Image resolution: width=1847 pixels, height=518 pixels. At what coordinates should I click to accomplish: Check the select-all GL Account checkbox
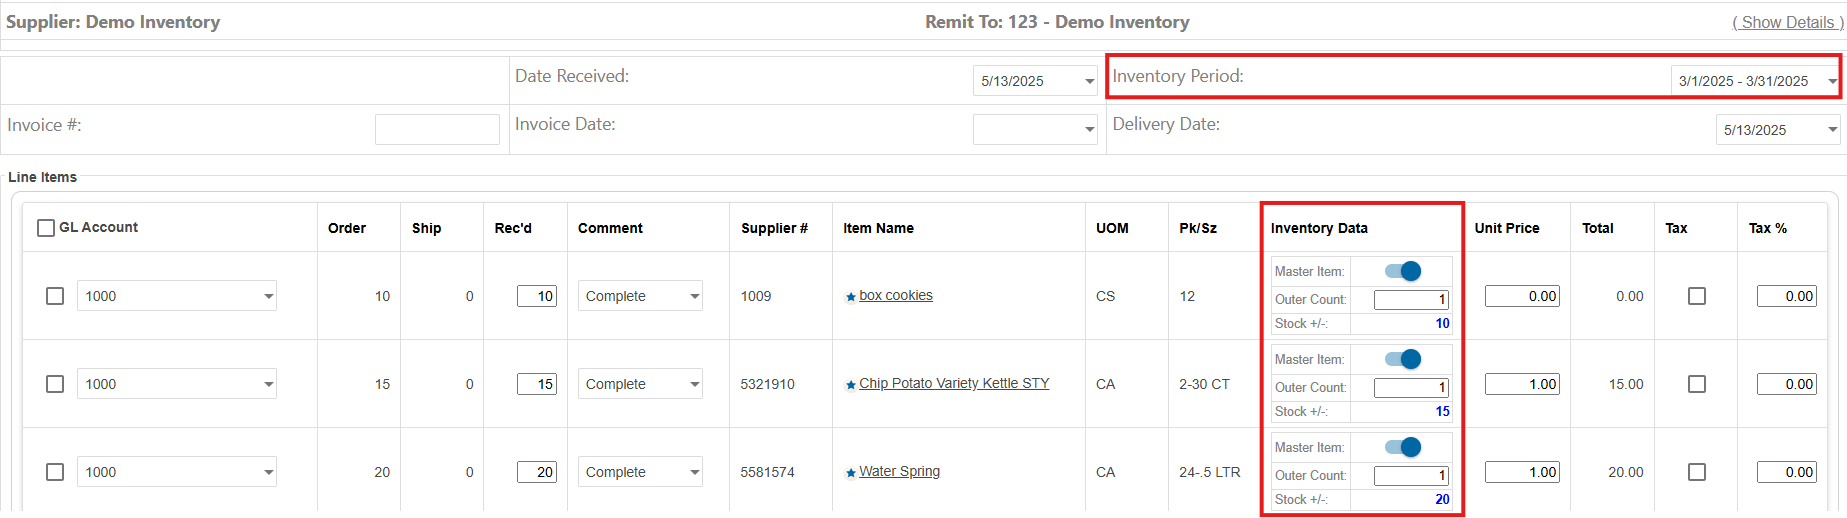[x=46, y=228]
